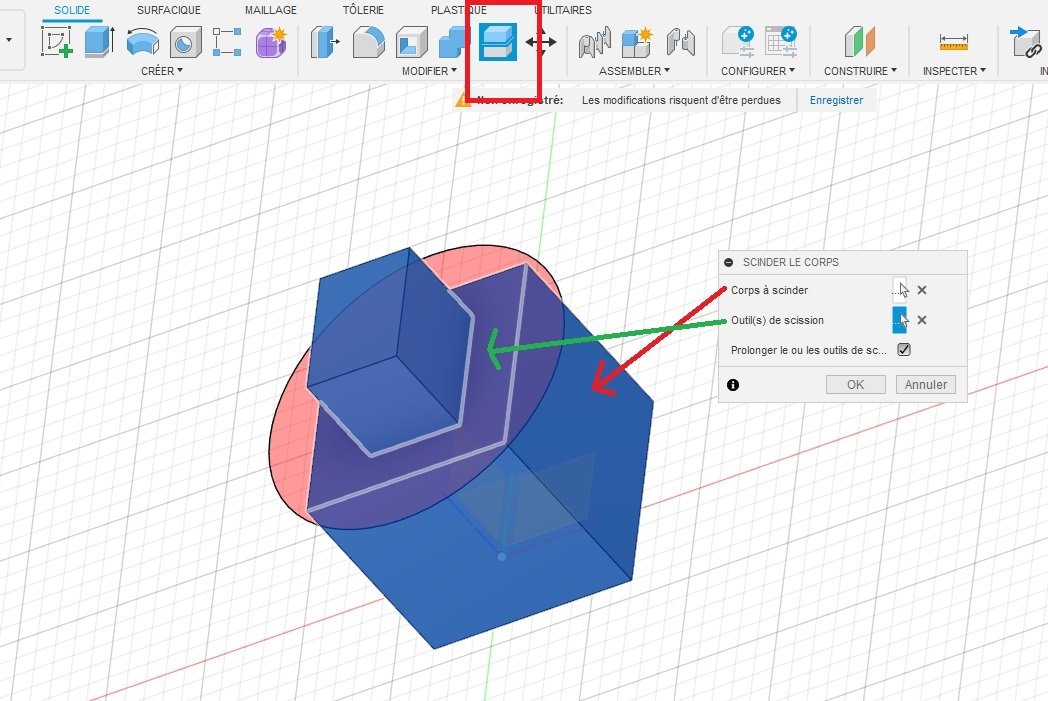Choose the Revolve tool icon
The image size is (1048, 701).
[142, 41]
